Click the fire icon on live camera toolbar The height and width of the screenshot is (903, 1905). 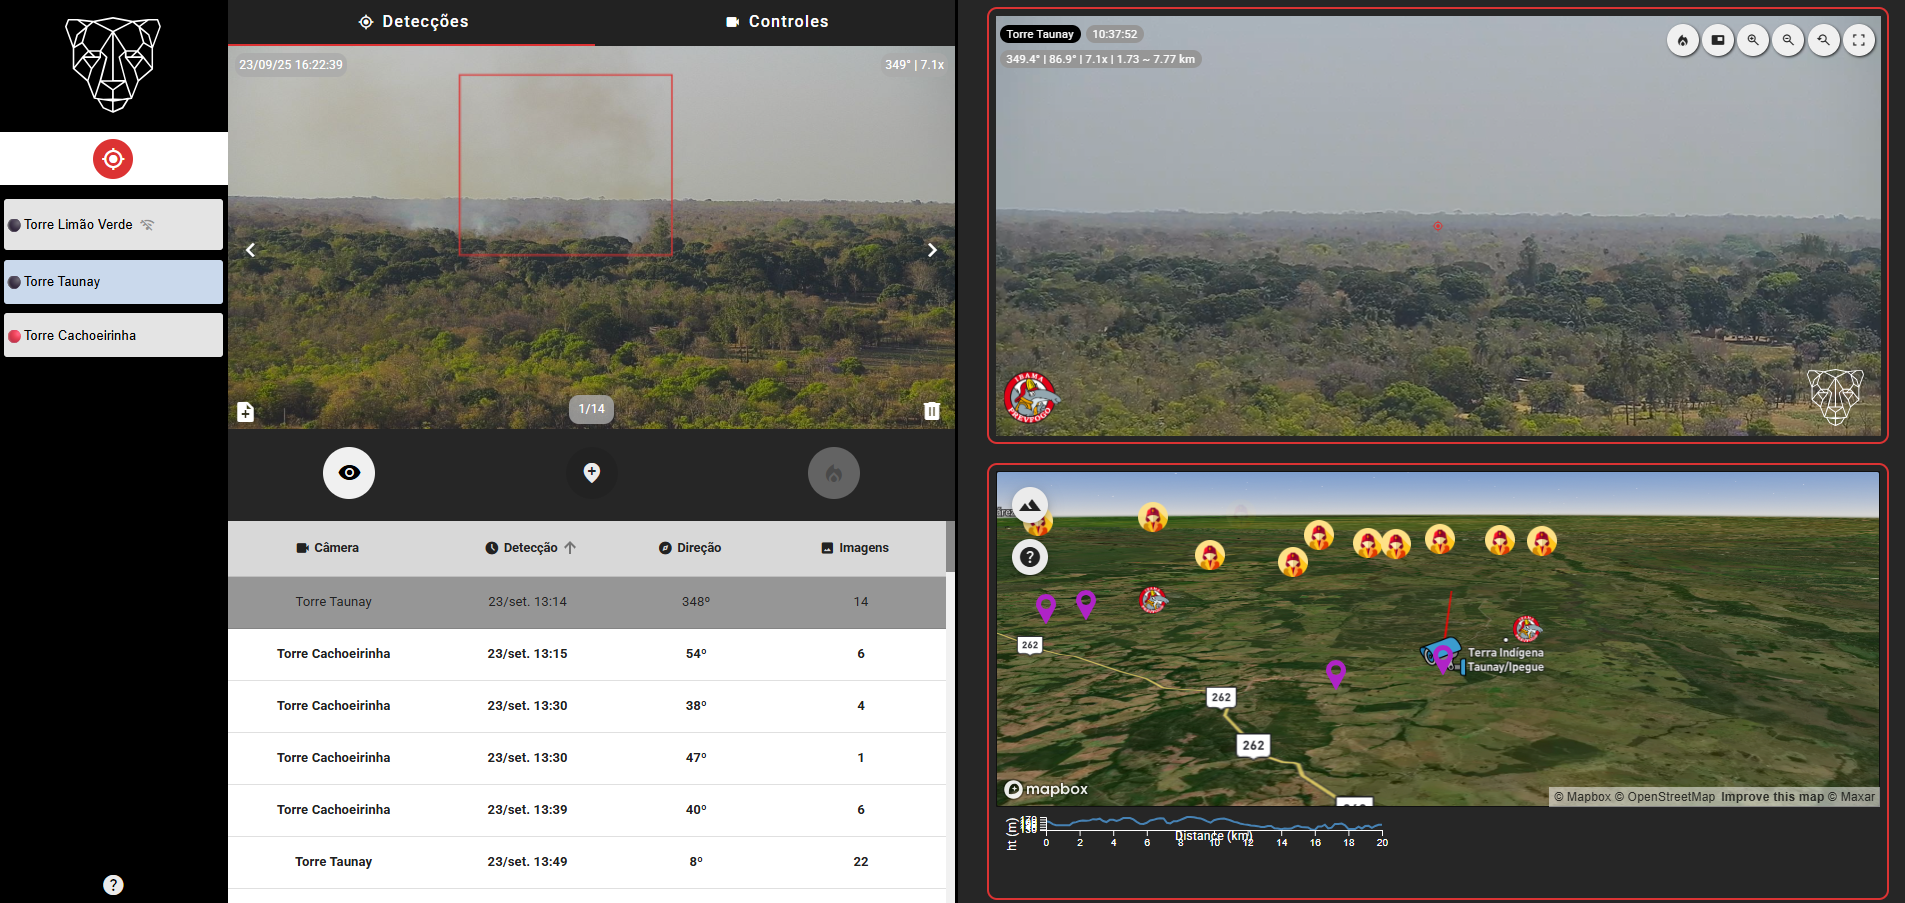coord(1682,40)
